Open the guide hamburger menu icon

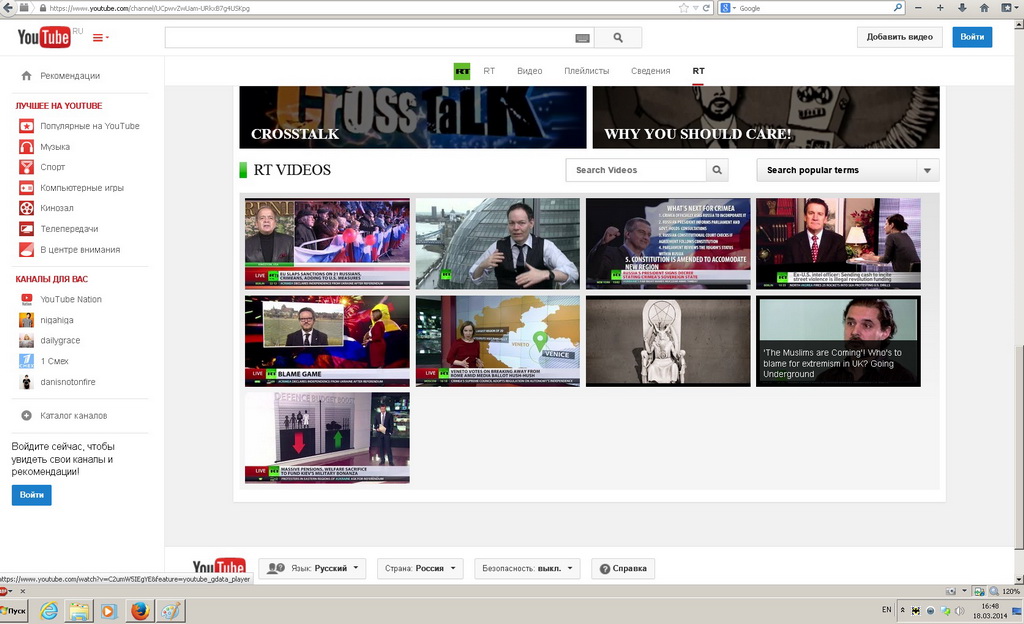(x=100, y=38)
